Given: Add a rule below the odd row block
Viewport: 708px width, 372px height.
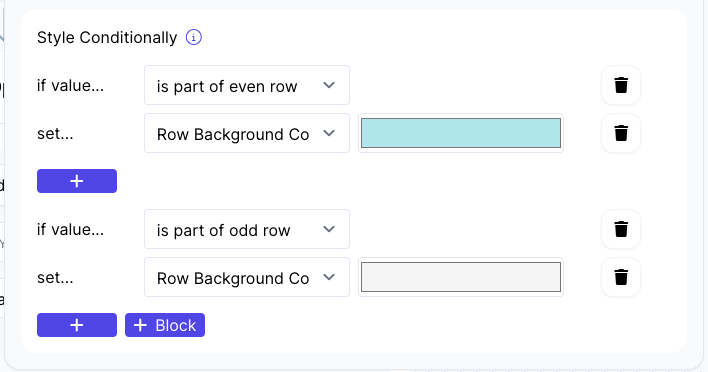Looking at the screenshot, I should point(77,325).
